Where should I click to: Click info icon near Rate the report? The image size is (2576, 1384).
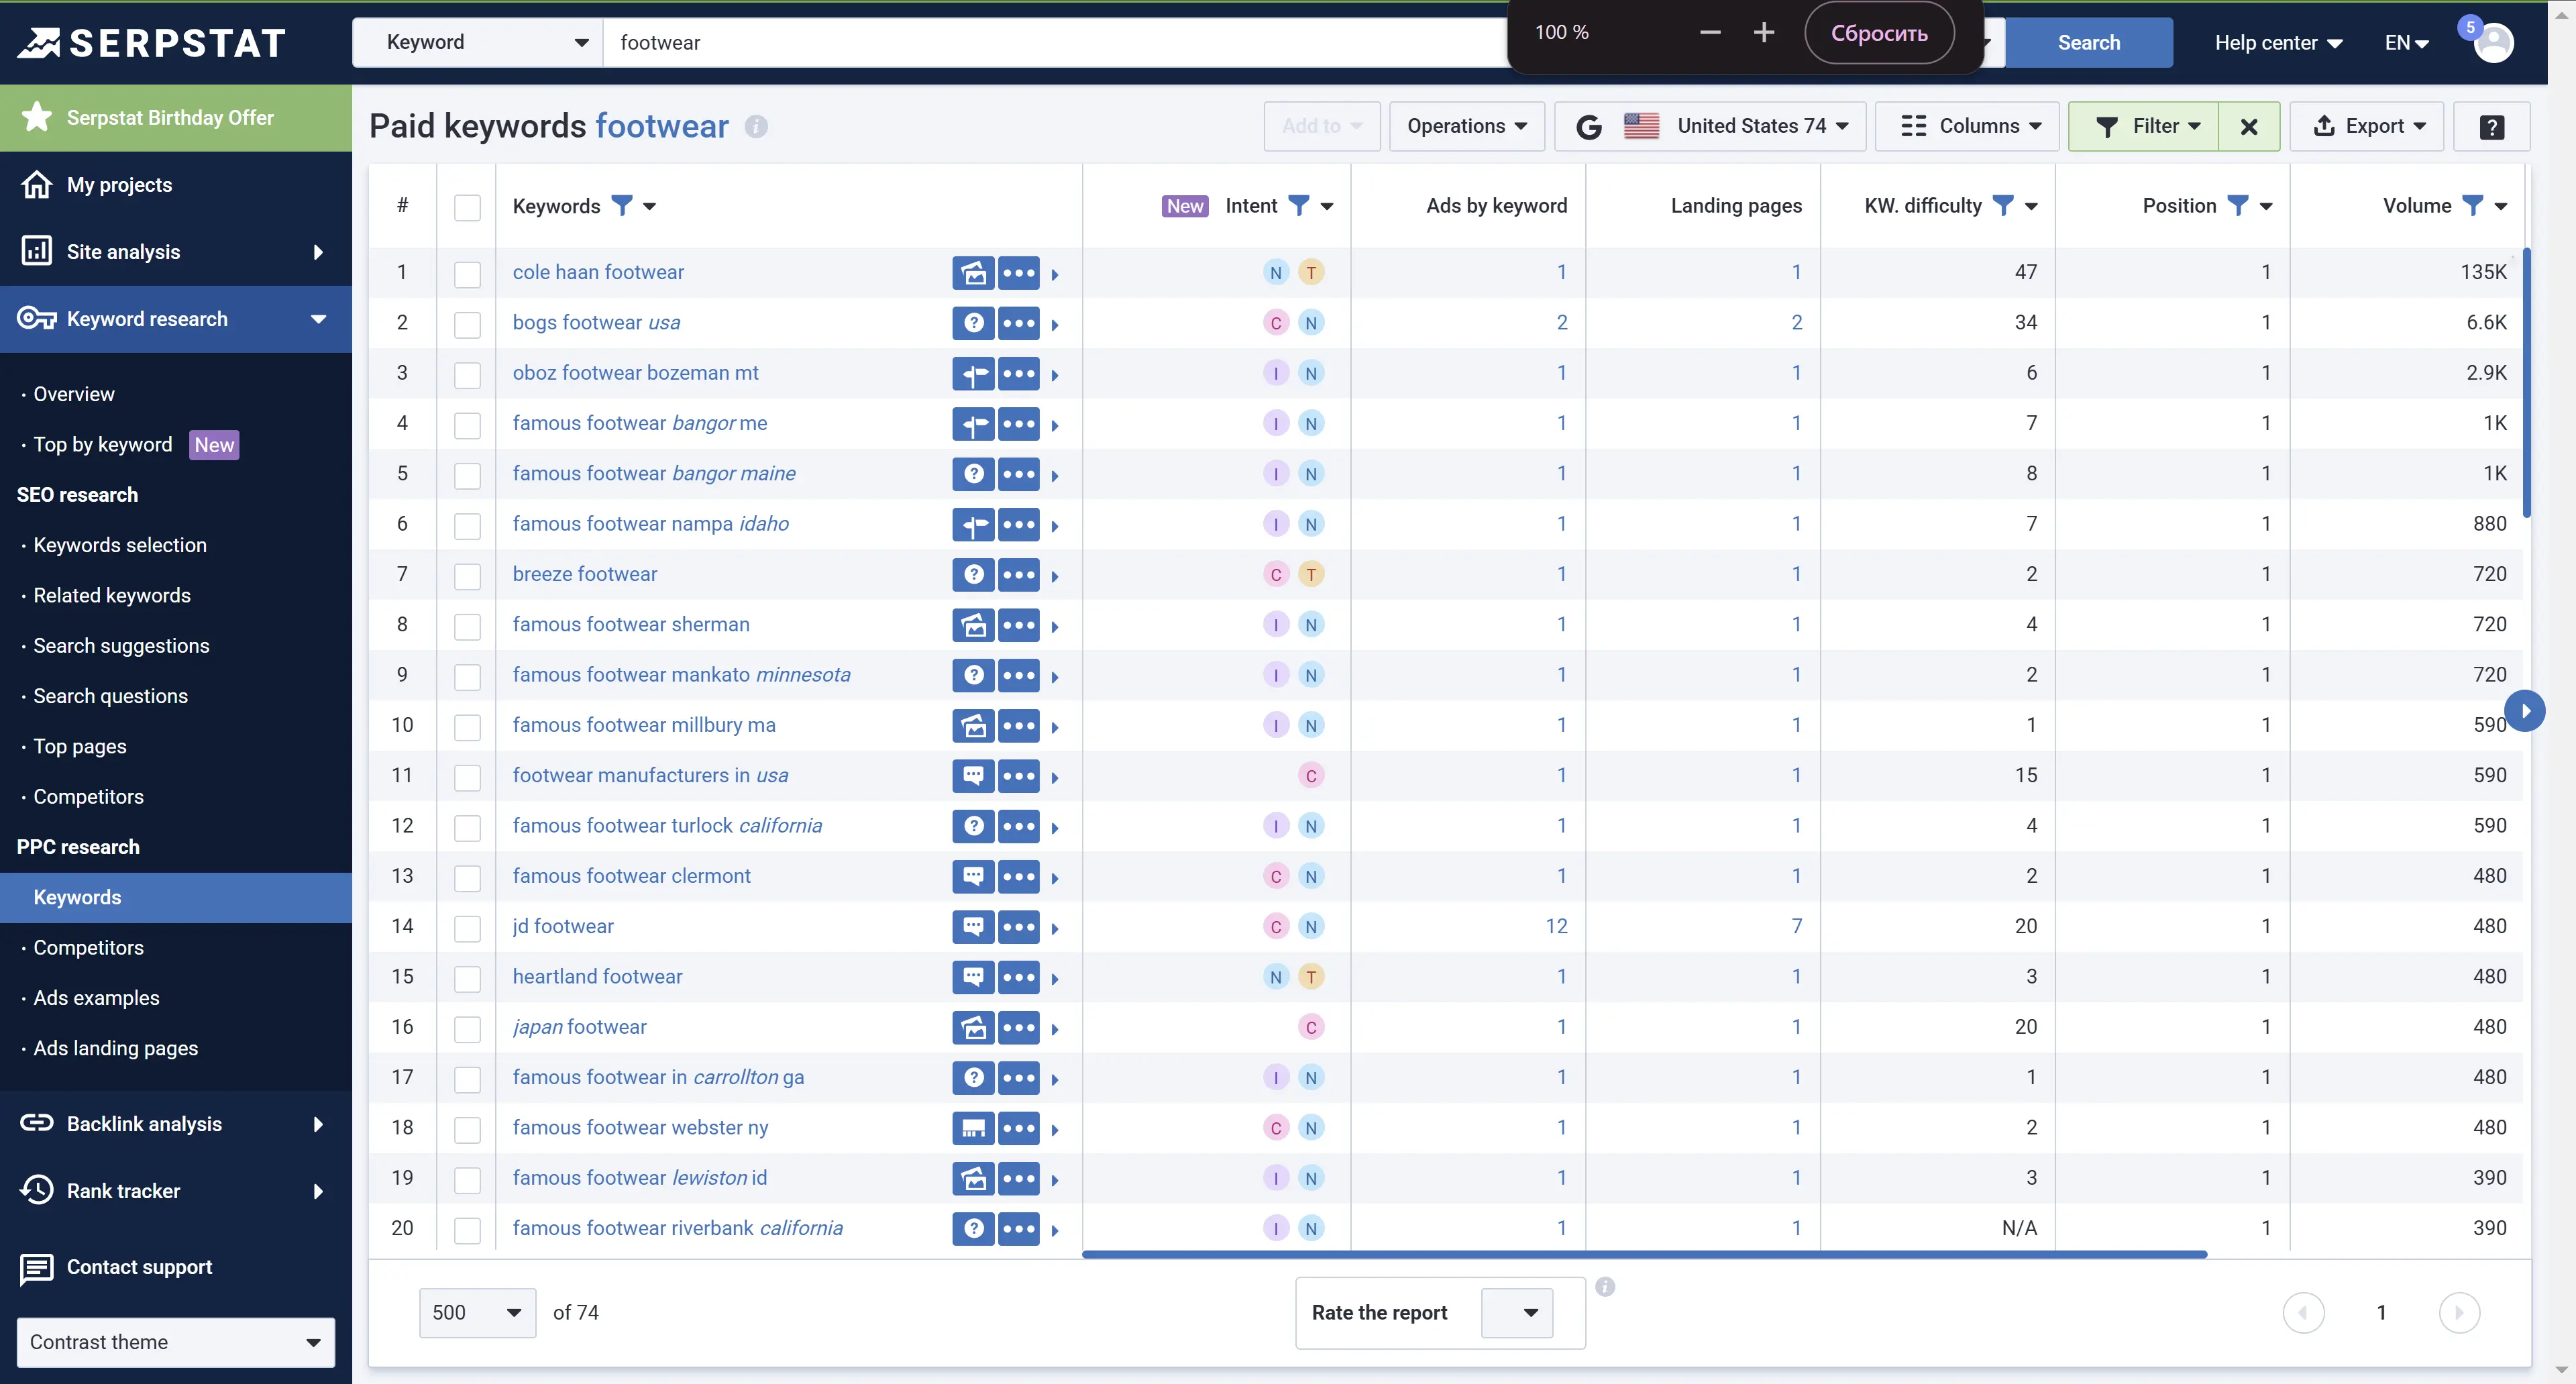(x=1605, y=1287)
